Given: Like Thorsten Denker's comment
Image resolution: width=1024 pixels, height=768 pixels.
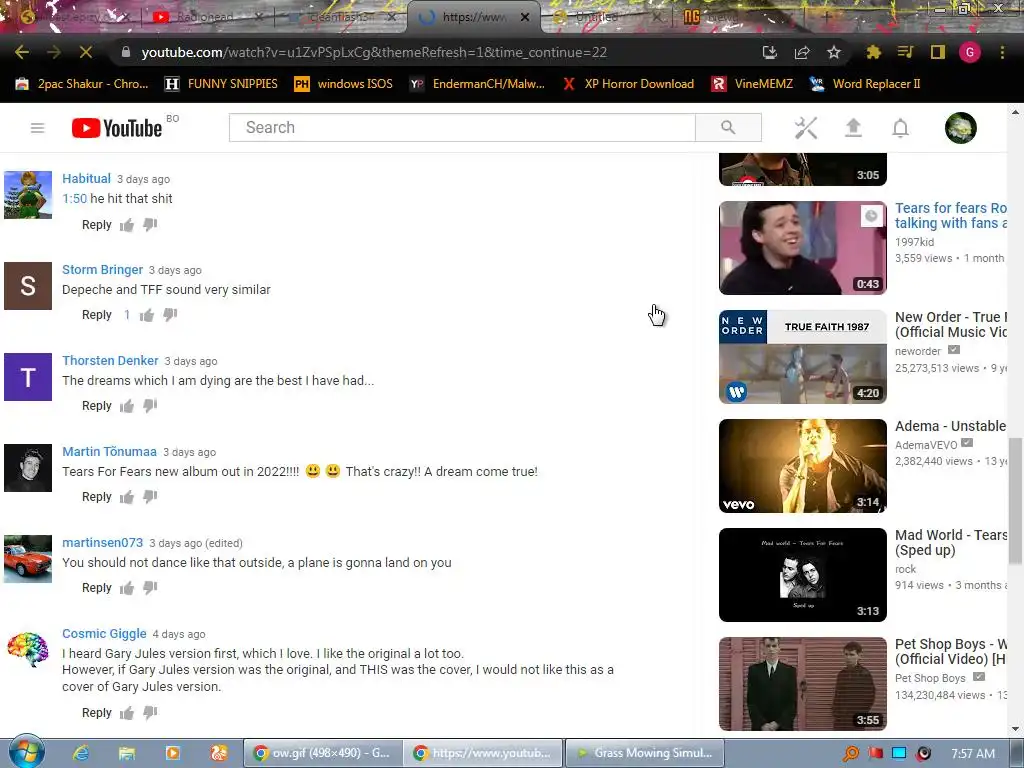Looking at the screenshot, I should tap(127, 406).
